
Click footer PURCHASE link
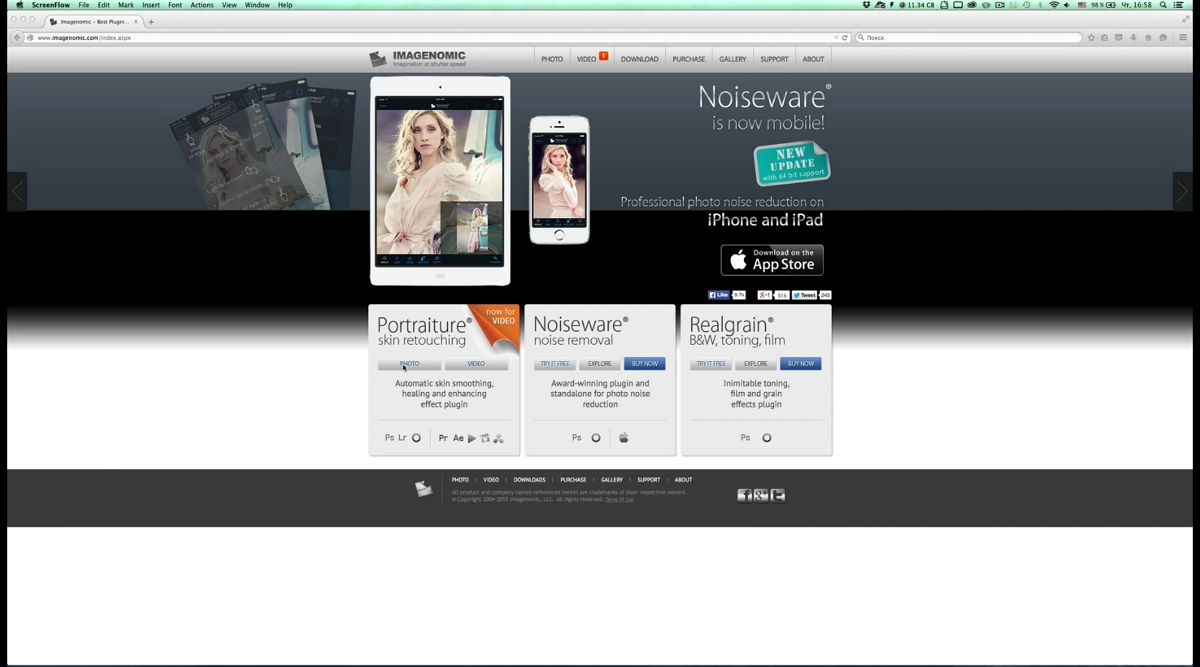(x=573, y=480)
